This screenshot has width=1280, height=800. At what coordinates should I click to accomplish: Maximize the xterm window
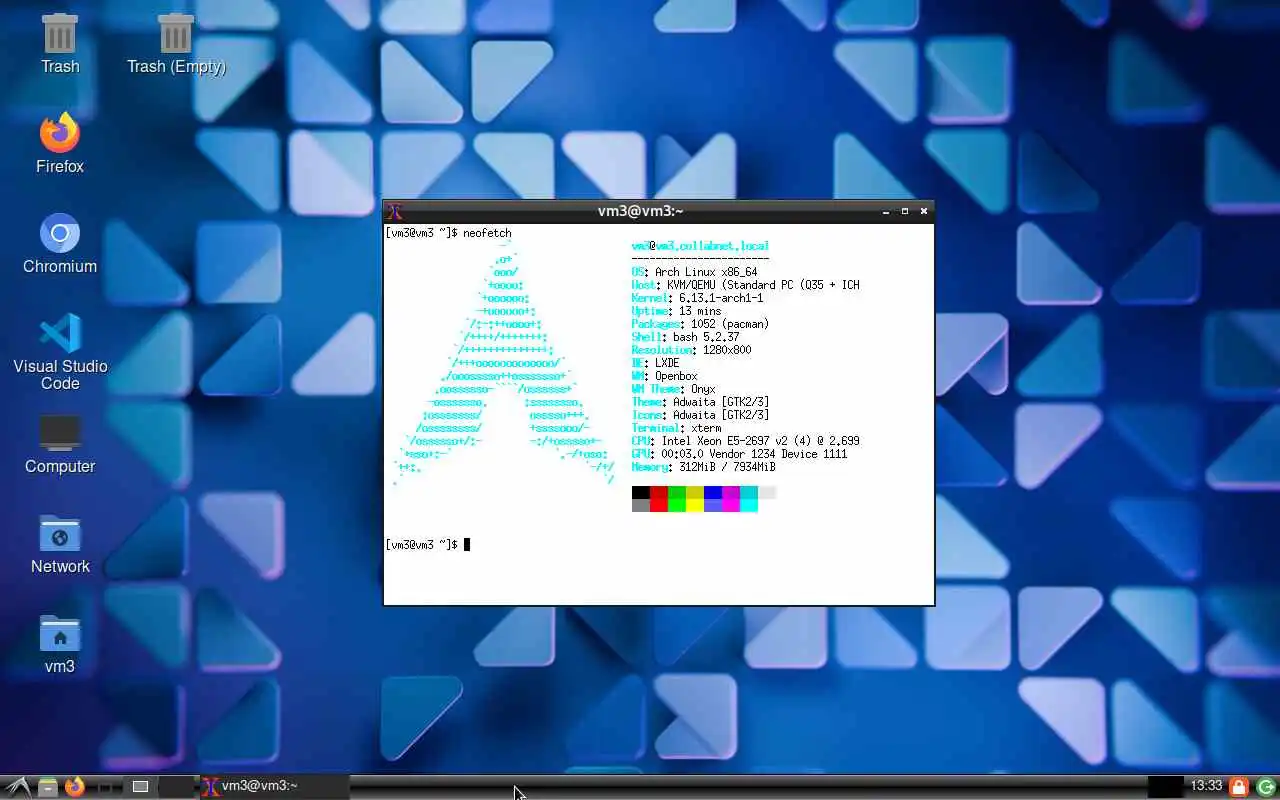(905, 211)
